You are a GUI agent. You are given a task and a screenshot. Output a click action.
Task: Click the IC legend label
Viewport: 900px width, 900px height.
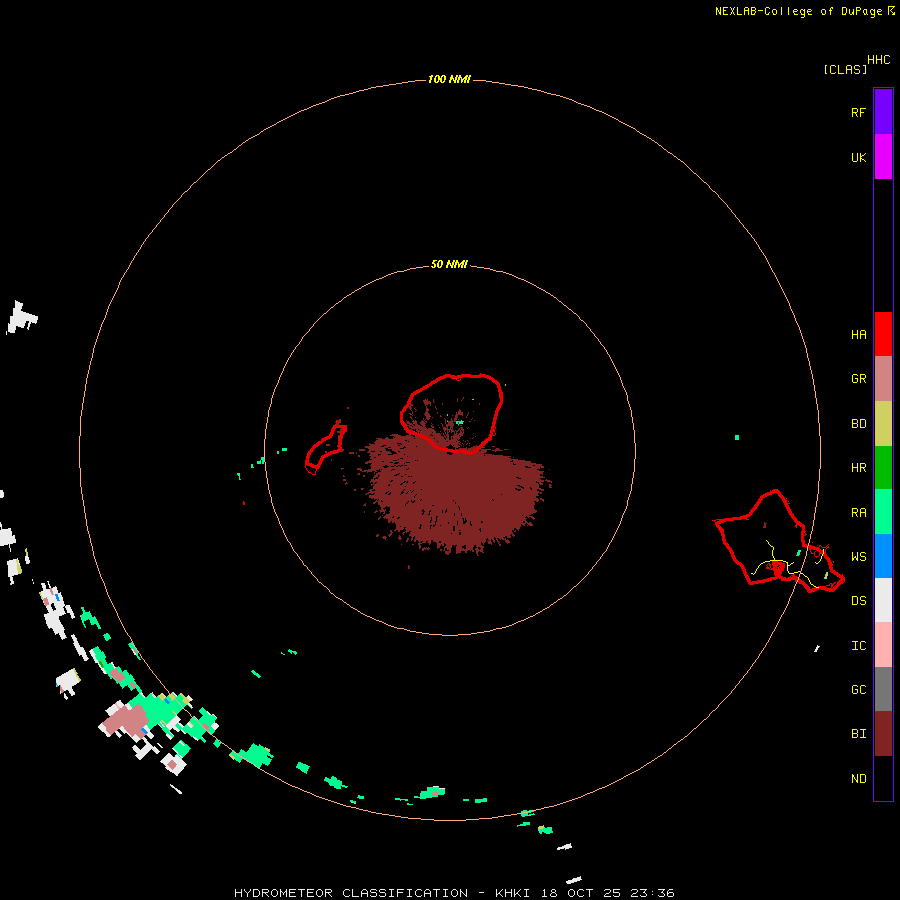pyautogui.click(x=858, y=646)
